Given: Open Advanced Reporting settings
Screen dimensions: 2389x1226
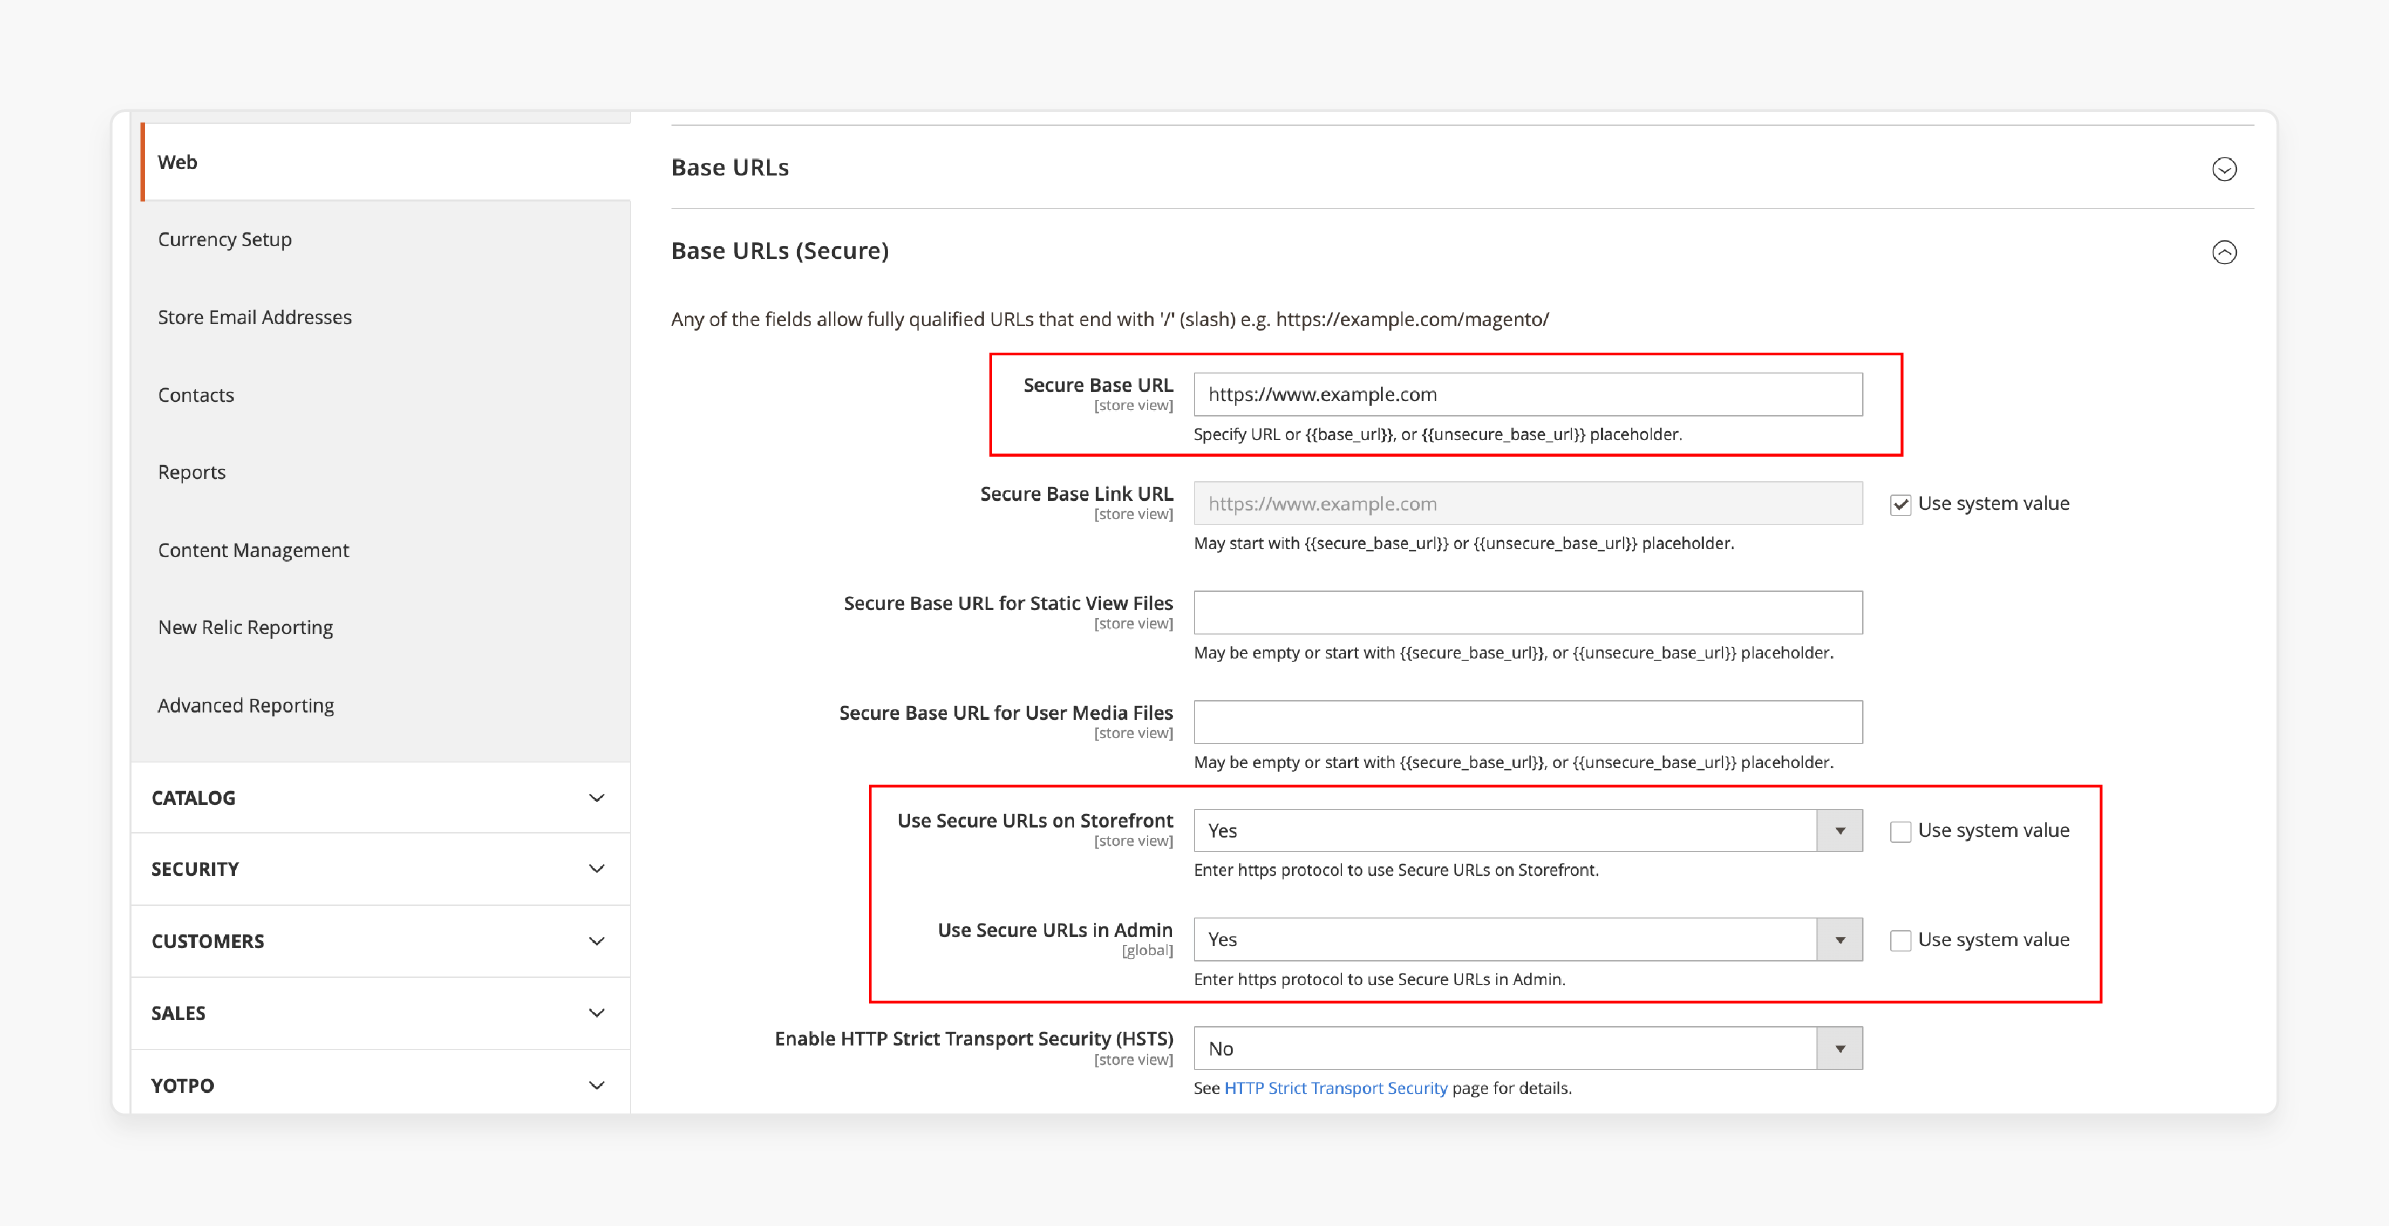Looking at the screenshot, I should (x=246, y=705).
